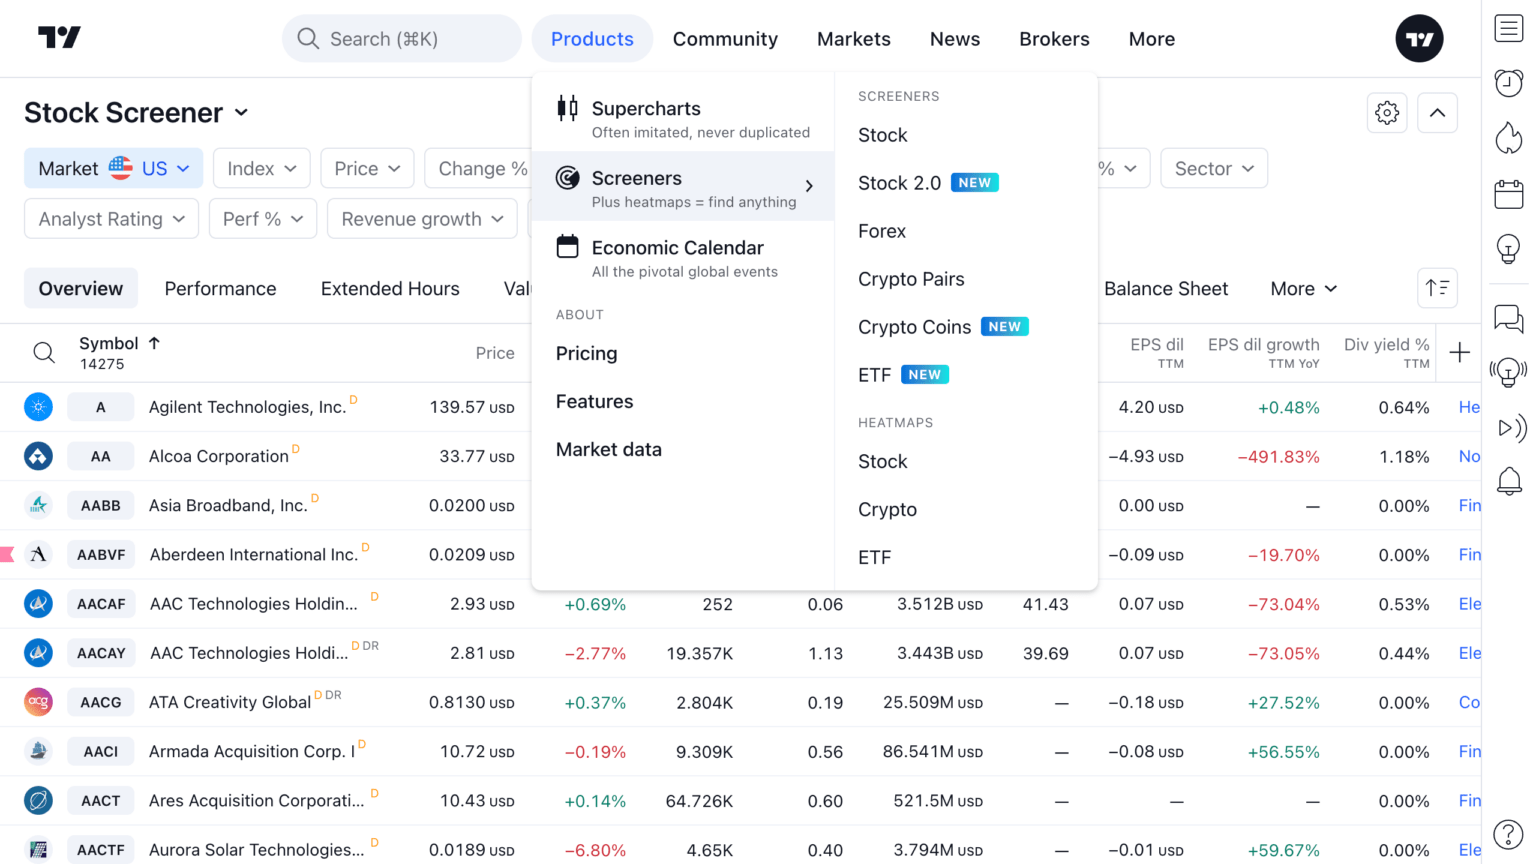
Task: Switch to the Performance tab
Action: click(x=220, y=288)
